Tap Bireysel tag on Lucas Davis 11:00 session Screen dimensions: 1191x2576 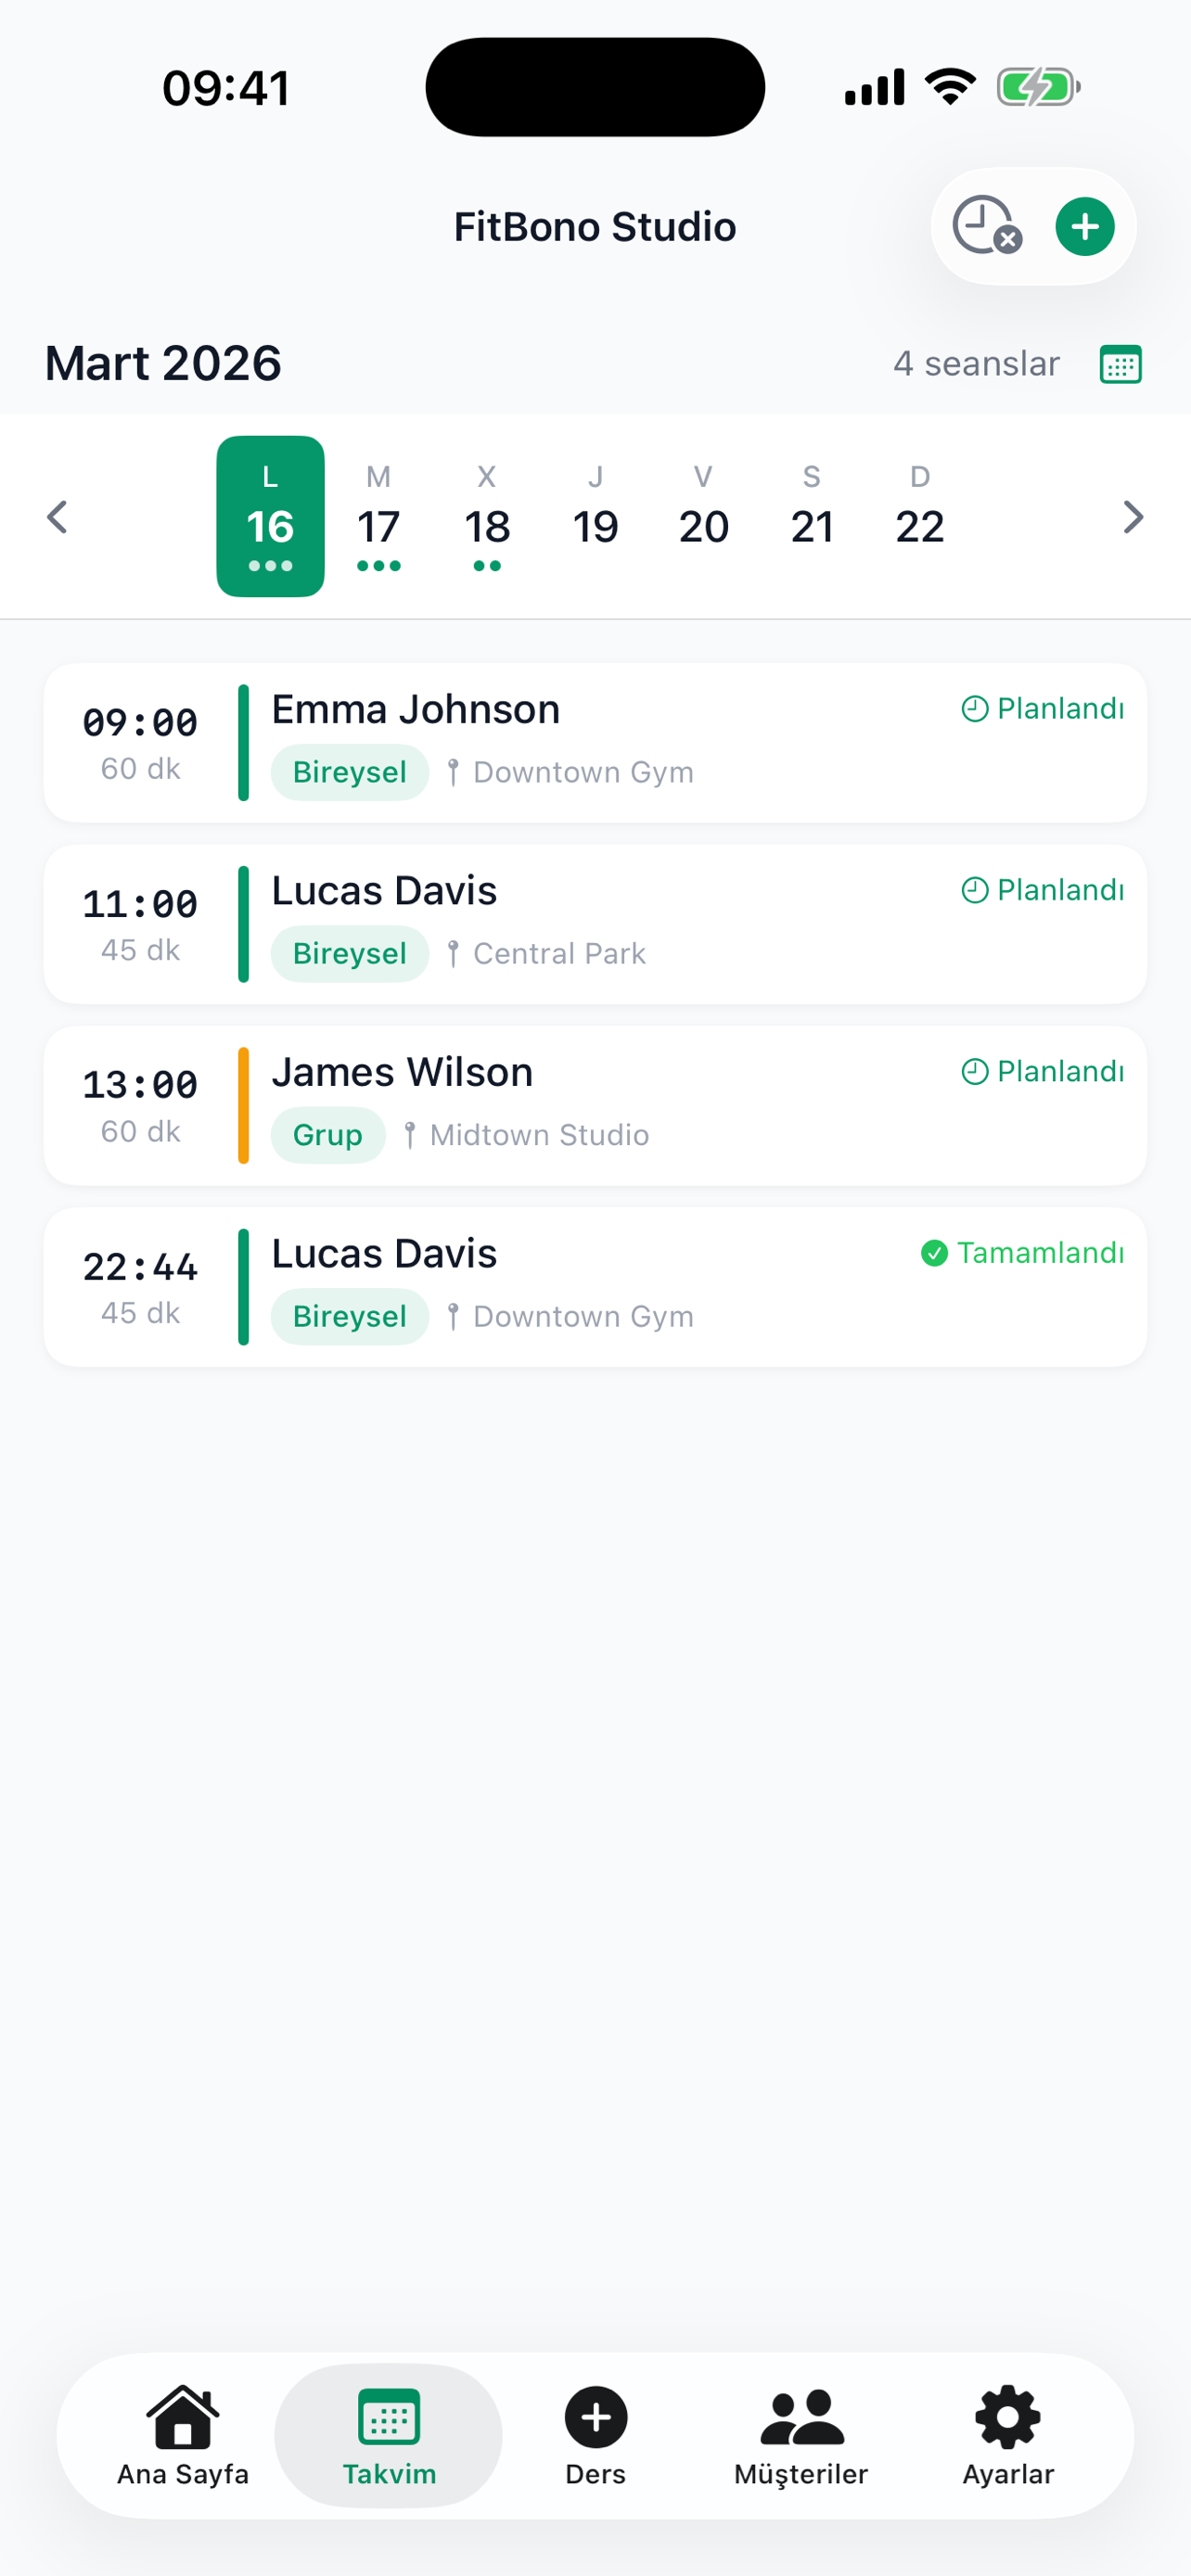(x=349, y=954)
